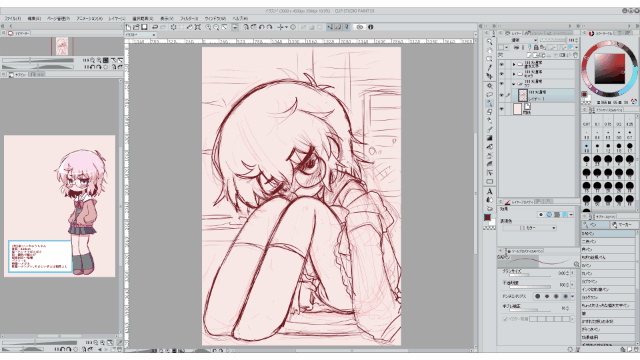Click the Zoom in icon in command bar
The image size is (640, 360).
coord(208,27)
